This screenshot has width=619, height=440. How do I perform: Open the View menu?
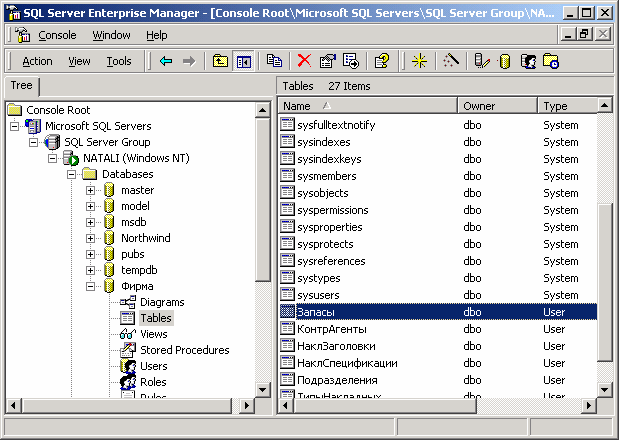click(79, 61)
